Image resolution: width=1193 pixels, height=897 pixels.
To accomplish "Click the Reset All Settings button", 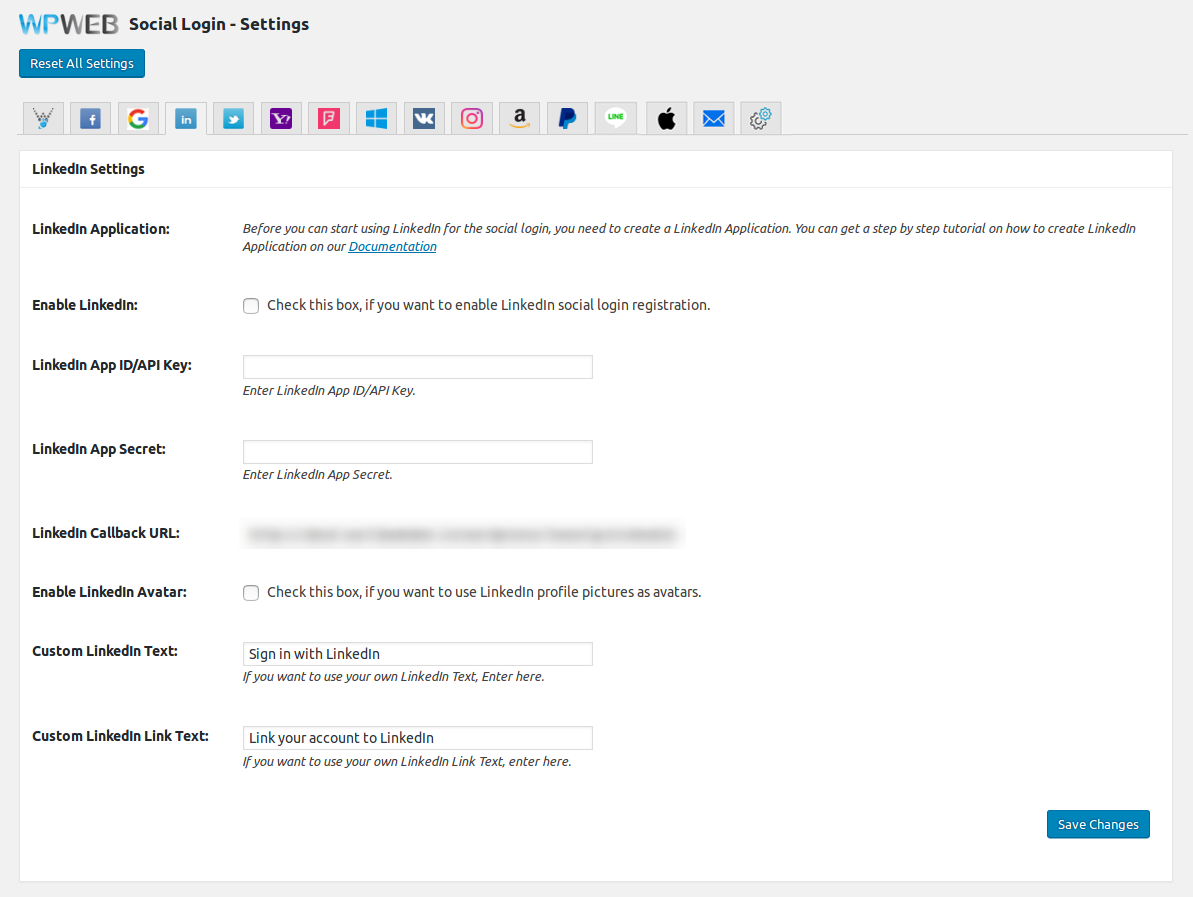I will 82,63.
